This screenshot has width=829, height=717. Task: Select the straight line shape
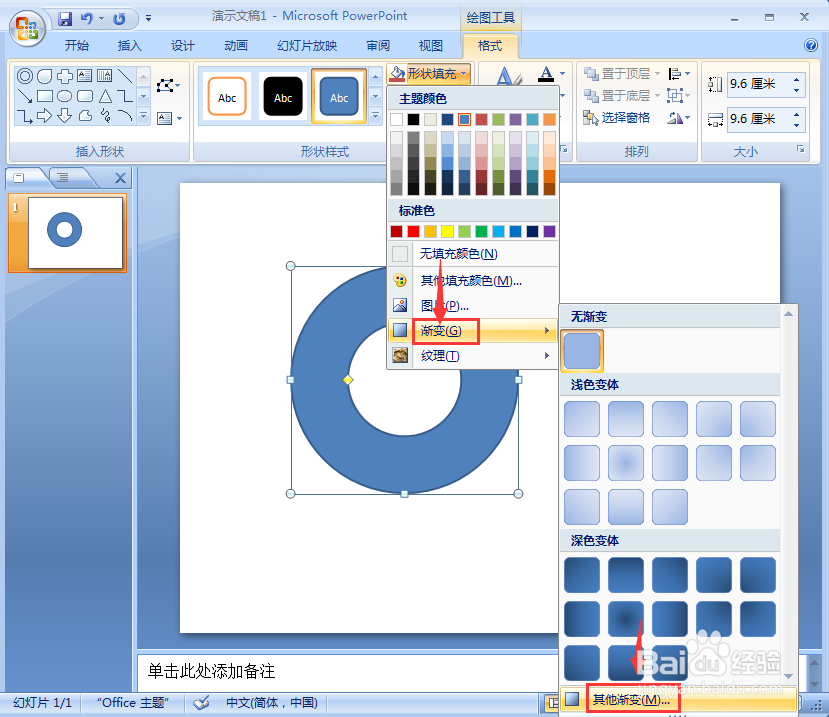(x=125, y=76)
